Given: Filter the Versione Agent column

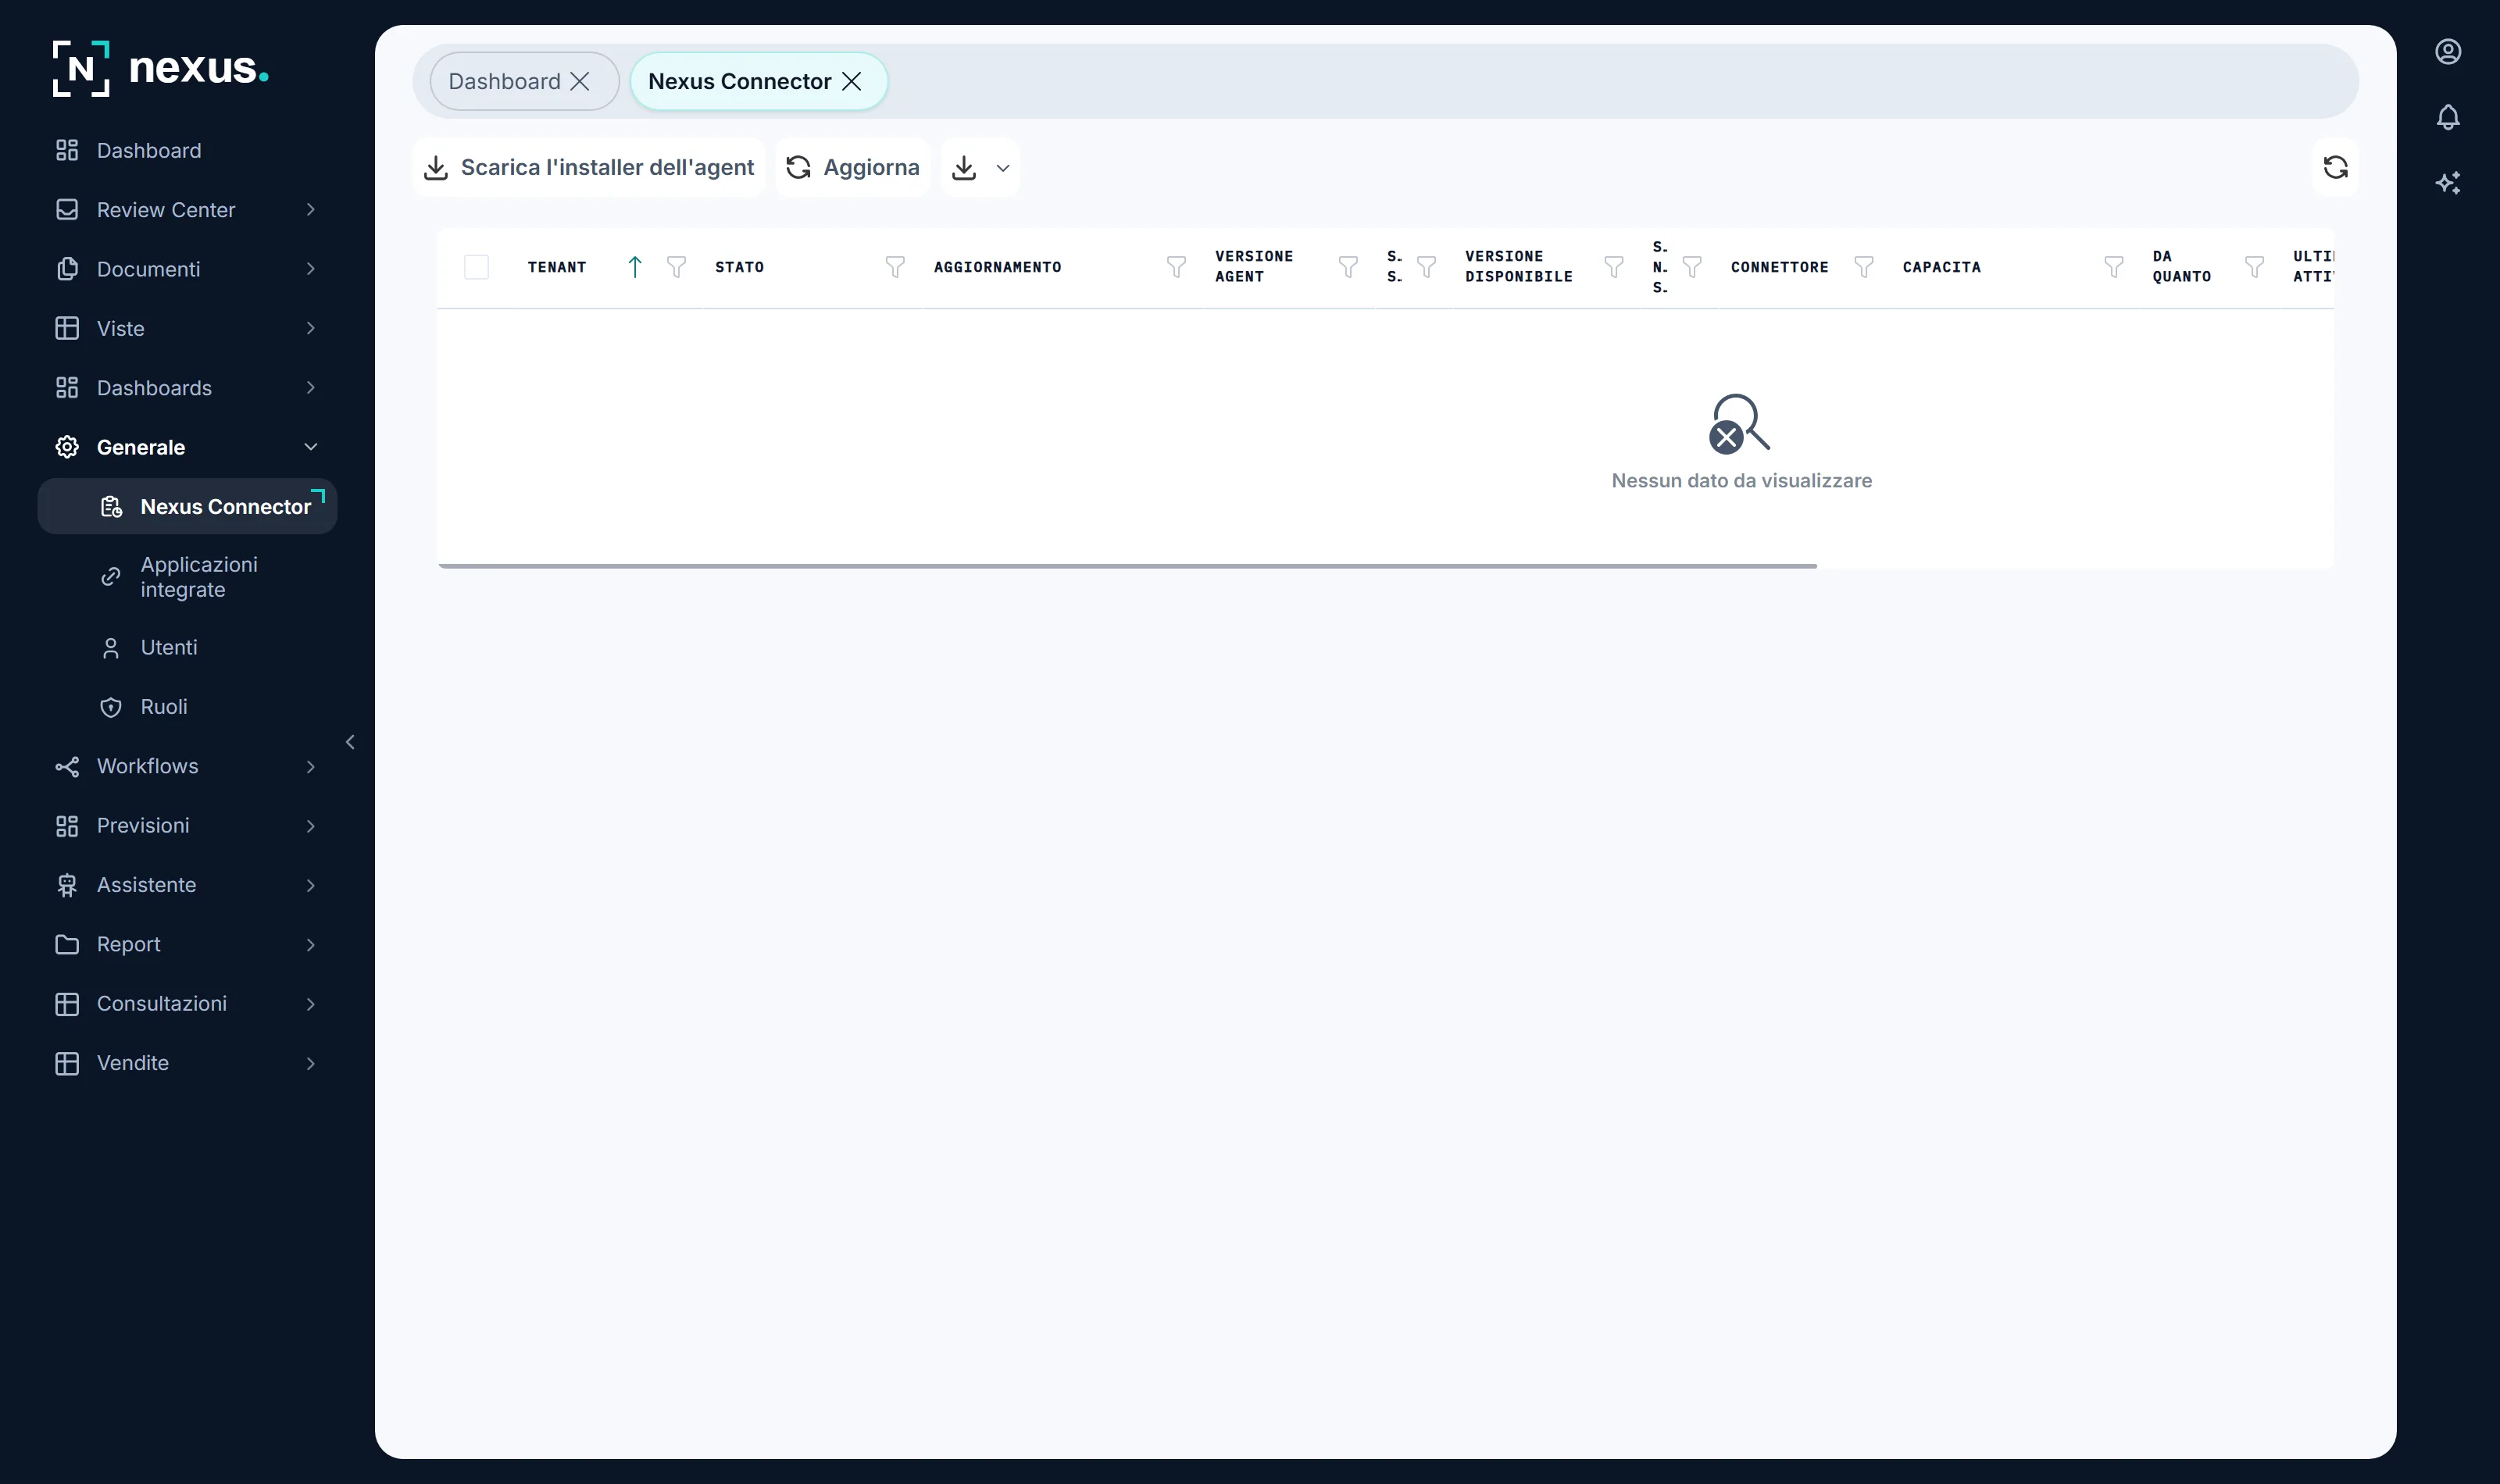Looking at the screenshot, I should point(1348,267).
